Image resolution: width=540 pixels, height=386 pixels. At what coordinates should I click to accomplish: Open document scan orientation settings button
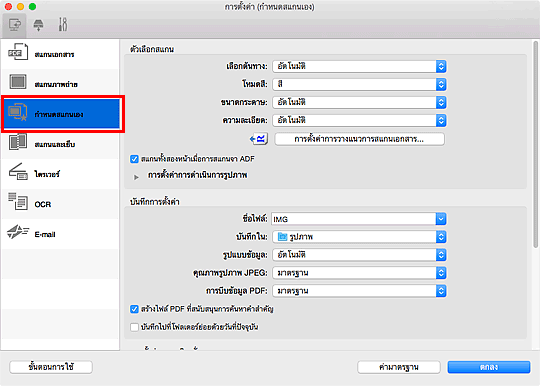pos(359,139)
